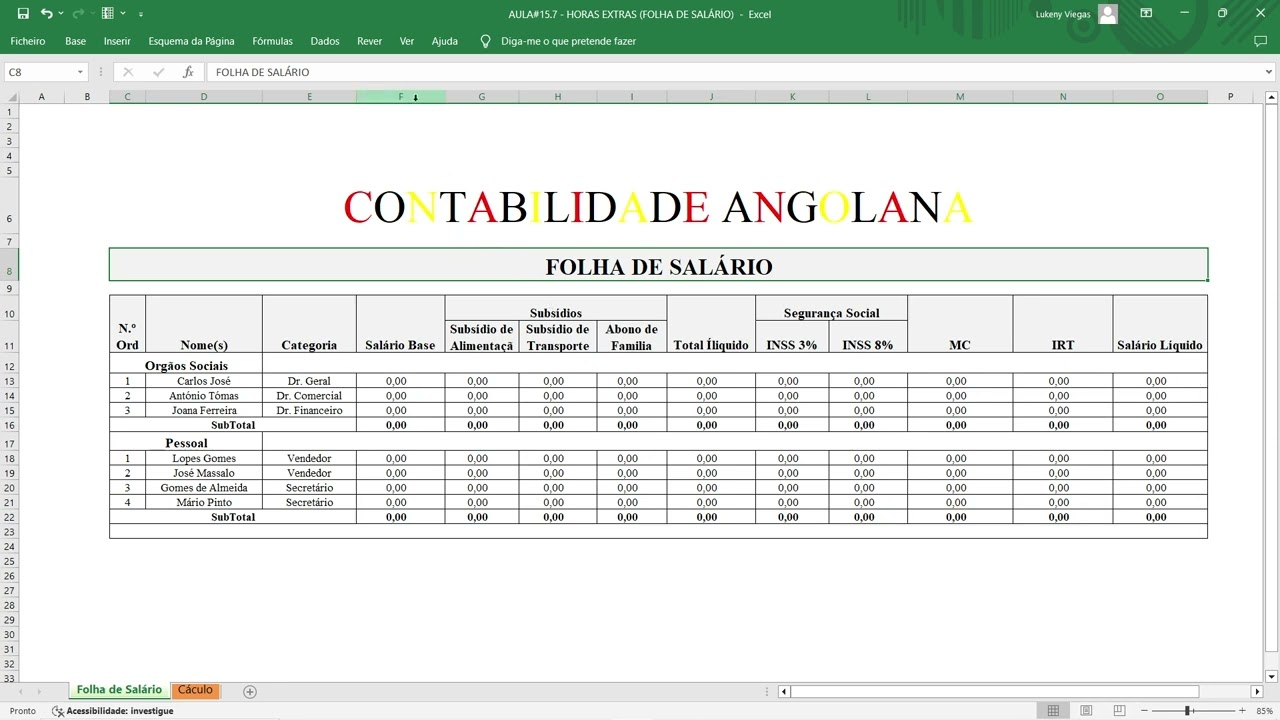The height and width of the screenshot is (720, 1280).
Task: Click the Insert Function fx icon
Action: (188, 72)
